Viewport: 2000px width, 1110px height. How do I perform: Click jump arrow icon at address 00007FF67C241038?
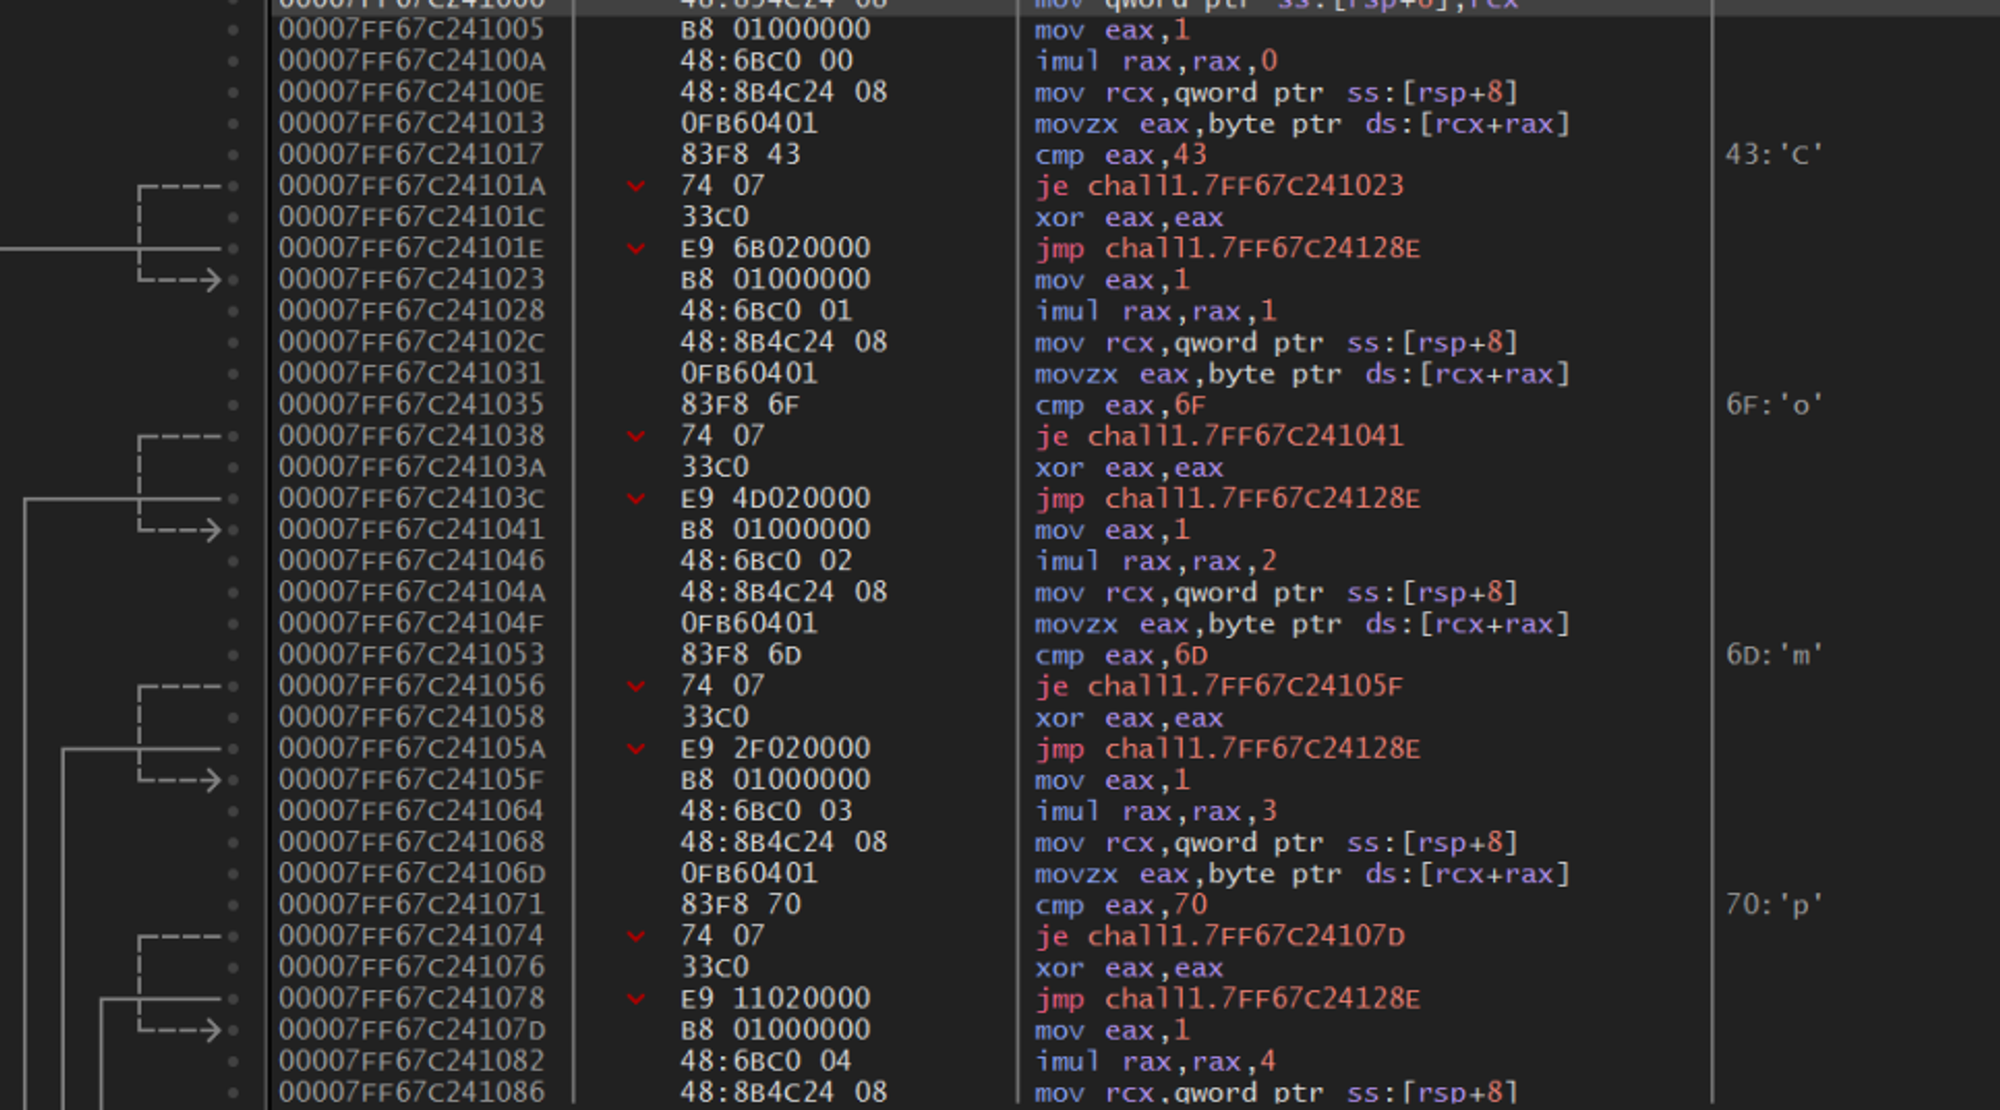click(x=636, y=436)
